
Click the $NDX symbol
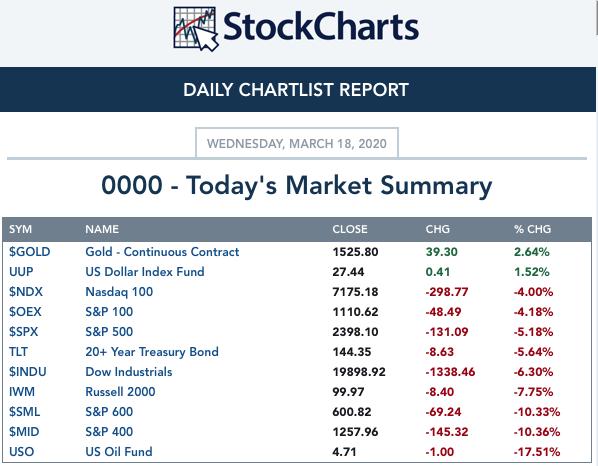pyautogui.click(x=26, y=292)
